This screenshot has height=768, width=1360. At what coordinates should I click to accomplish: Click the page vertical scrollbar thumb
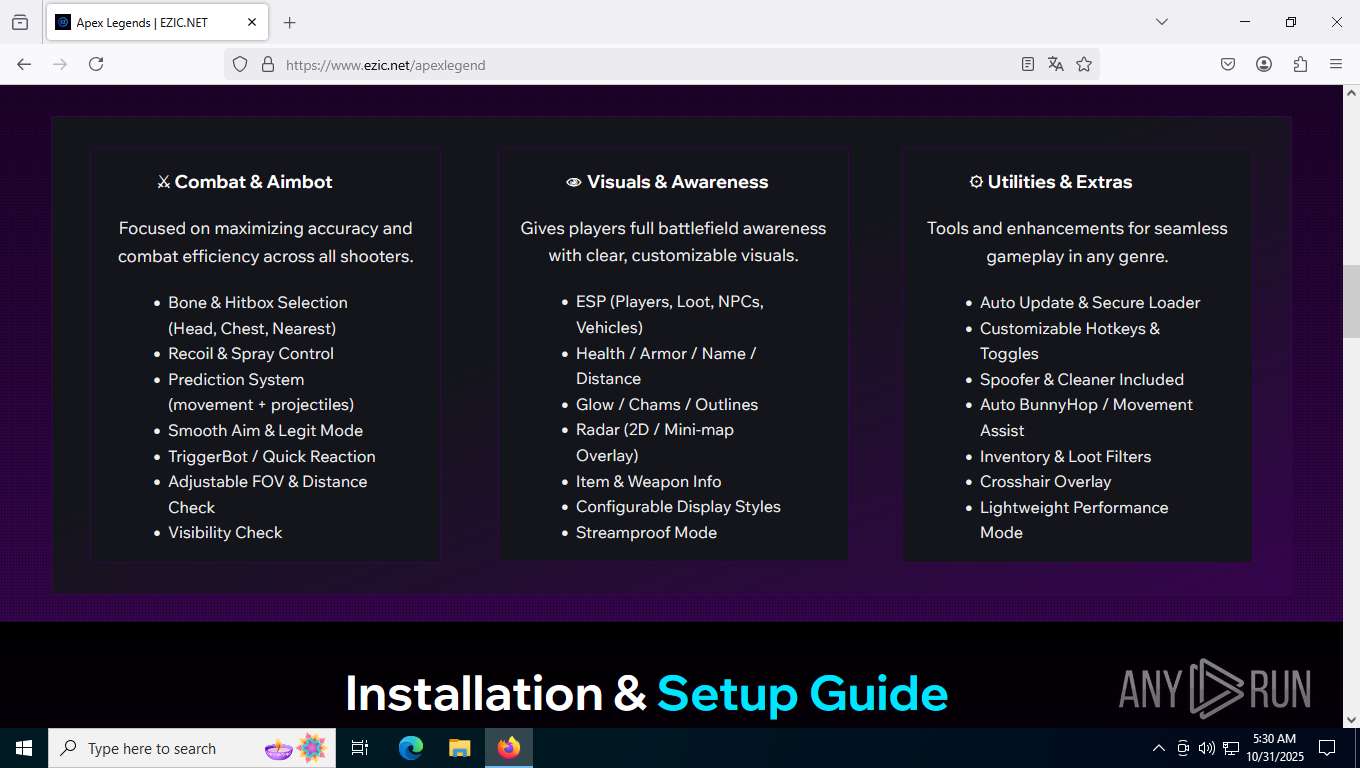tap(1351, 301)
